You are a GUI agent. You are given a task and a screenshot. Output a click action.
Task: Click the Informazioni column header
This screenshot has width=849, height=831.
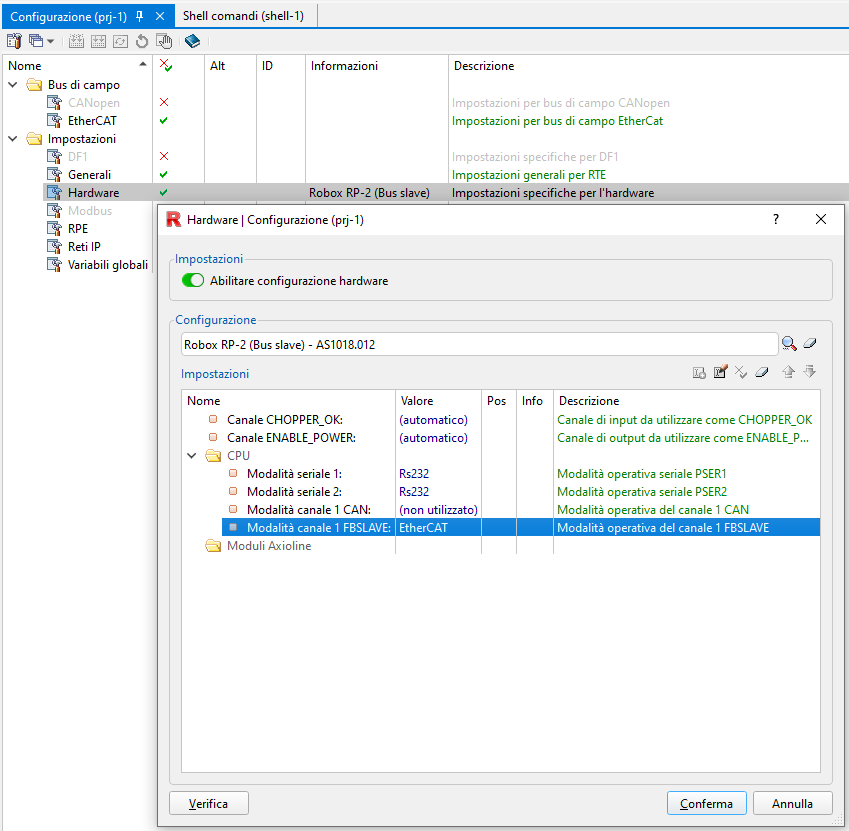(x=377, y=66)
